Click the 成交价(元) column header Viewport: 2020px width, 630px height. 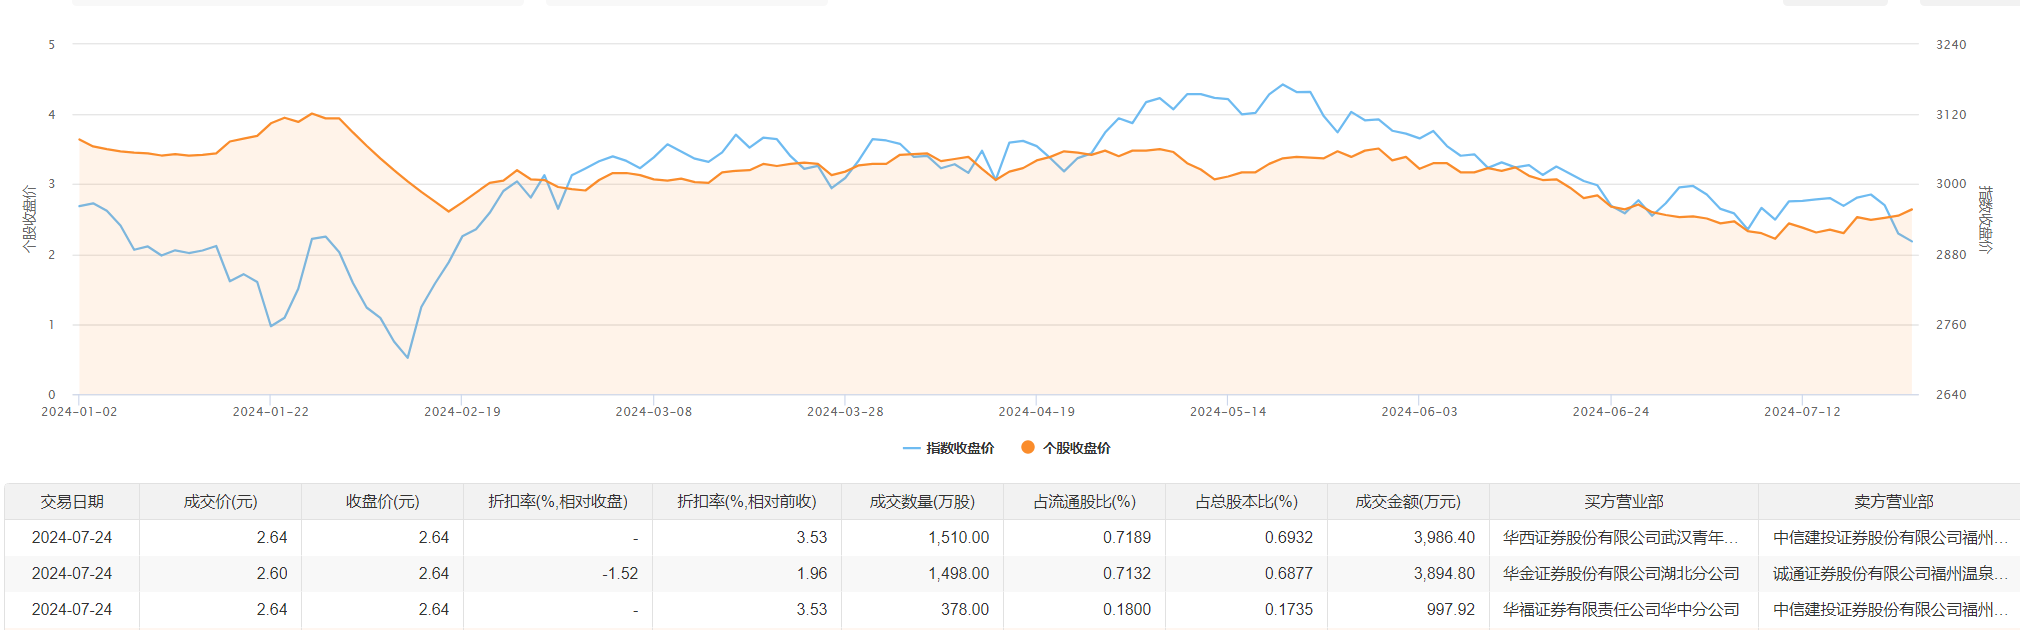click(220, 502)
